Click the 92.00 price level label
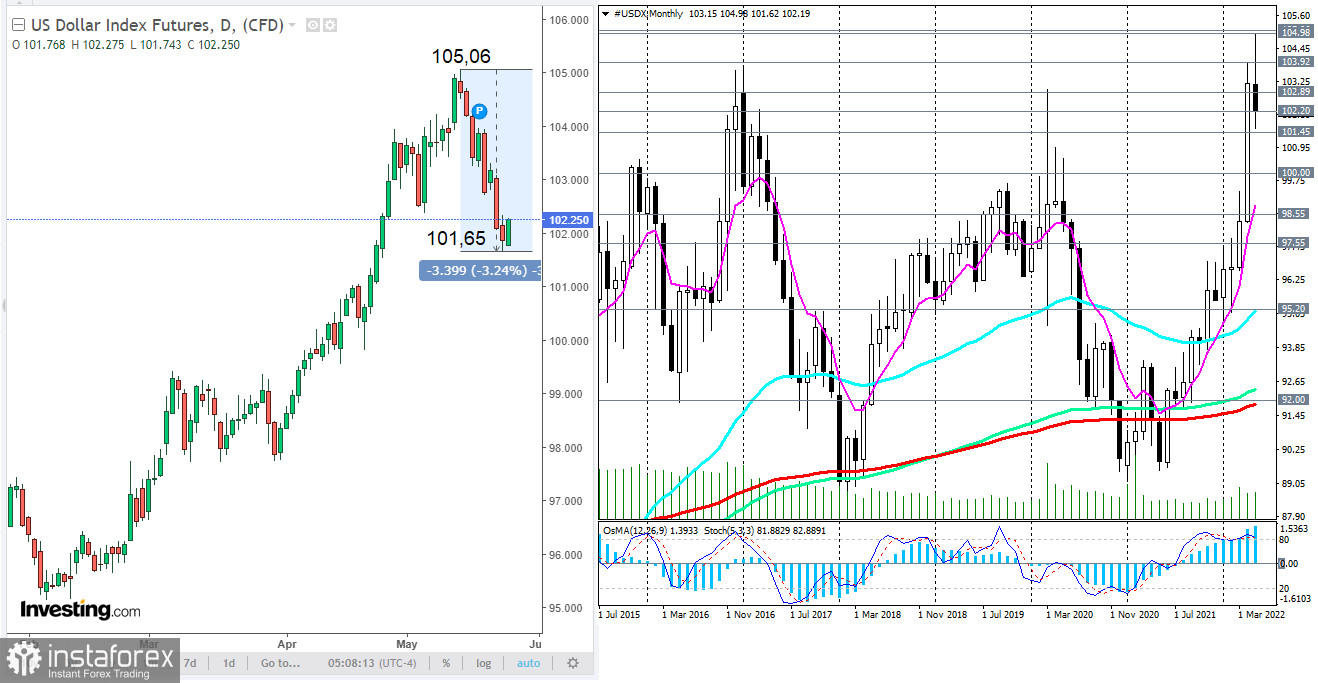The image size is (1318, 683). pyautogui.click(x=1296, y=399)
